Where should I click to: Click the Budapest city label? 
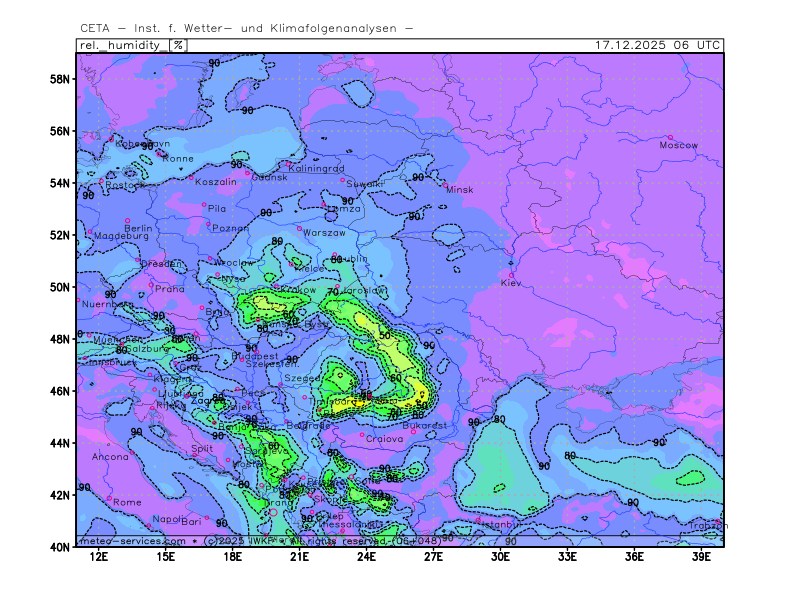pos(255,356)
